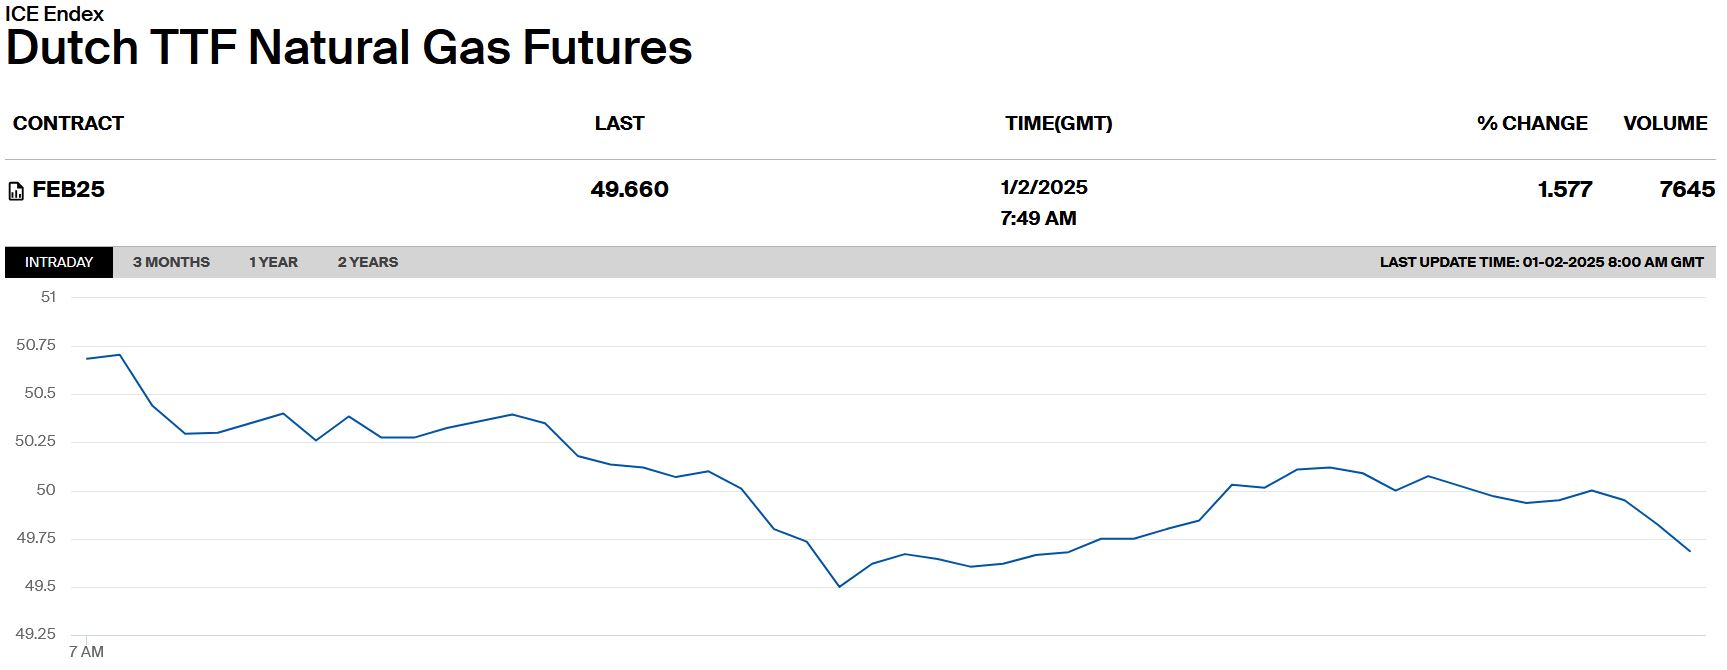Click the last update time text
Screen dimensions: 1727x670
point(1541,262)
